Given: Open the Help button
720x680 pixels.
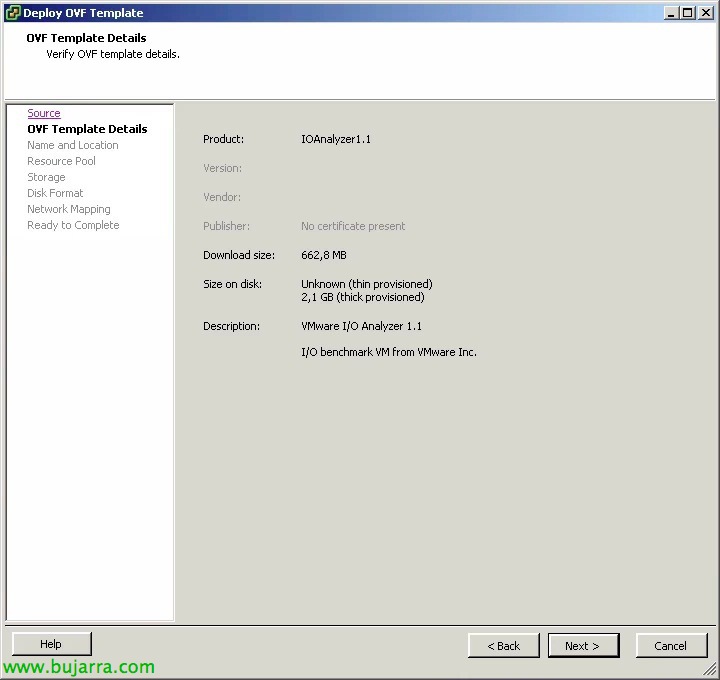Looking at the screenshot, I should (x=51, y=644).
